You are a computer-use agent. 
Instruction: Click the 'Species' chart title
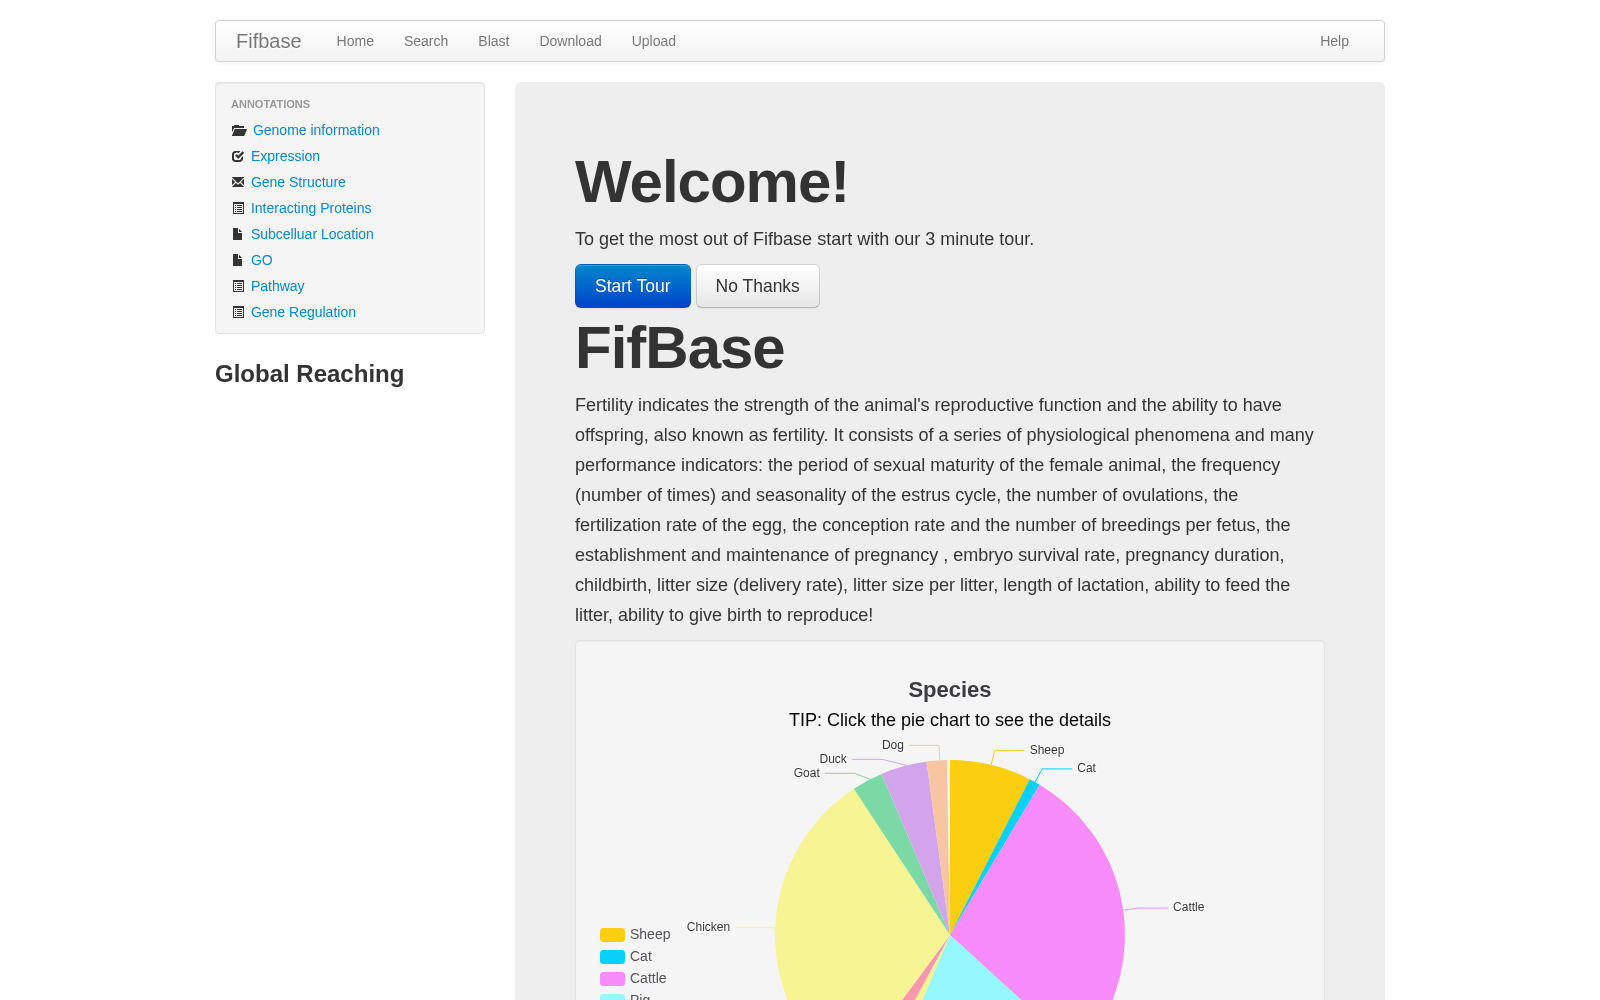click(x=950, y=690)
